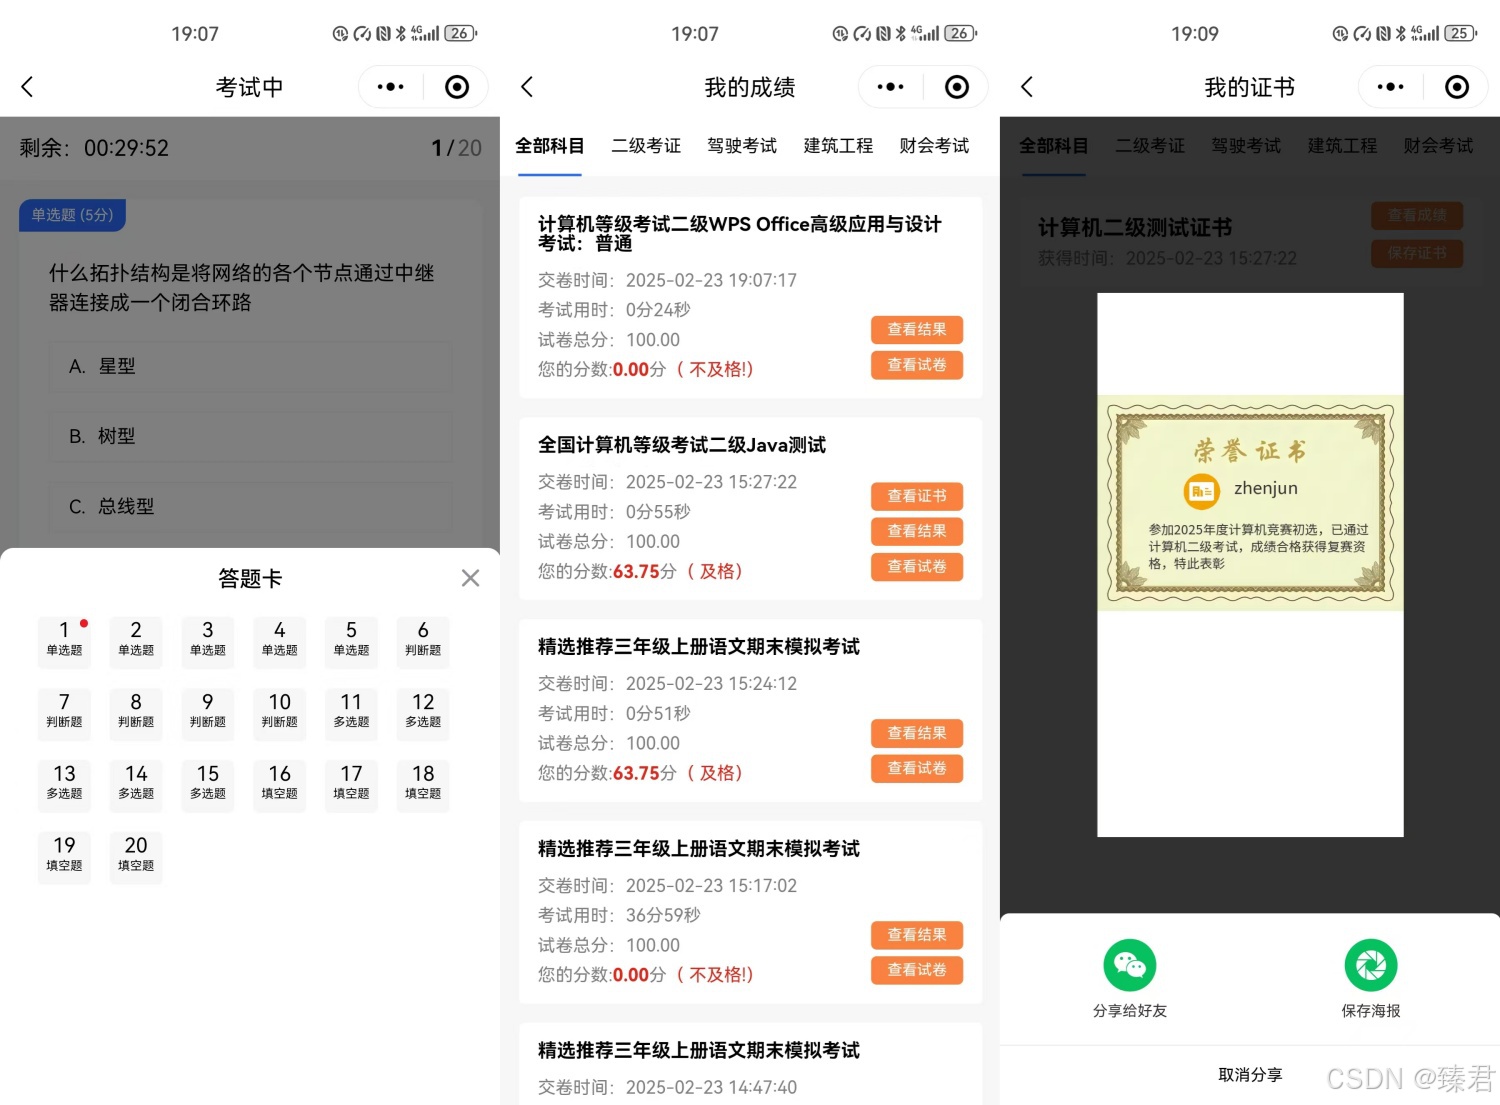Image resolution: width=1500 pixels, height=1105 pixels.
Task: Jump to question 8 判断题 in answer card
Action: (x=136, y=714)
